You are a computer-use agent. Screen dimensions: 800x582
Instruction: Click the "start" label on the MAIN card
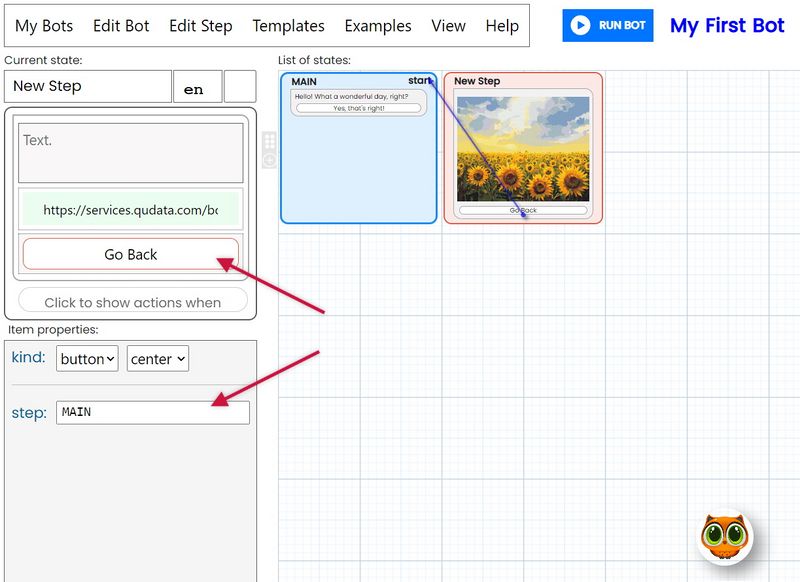tap(422, 81)
